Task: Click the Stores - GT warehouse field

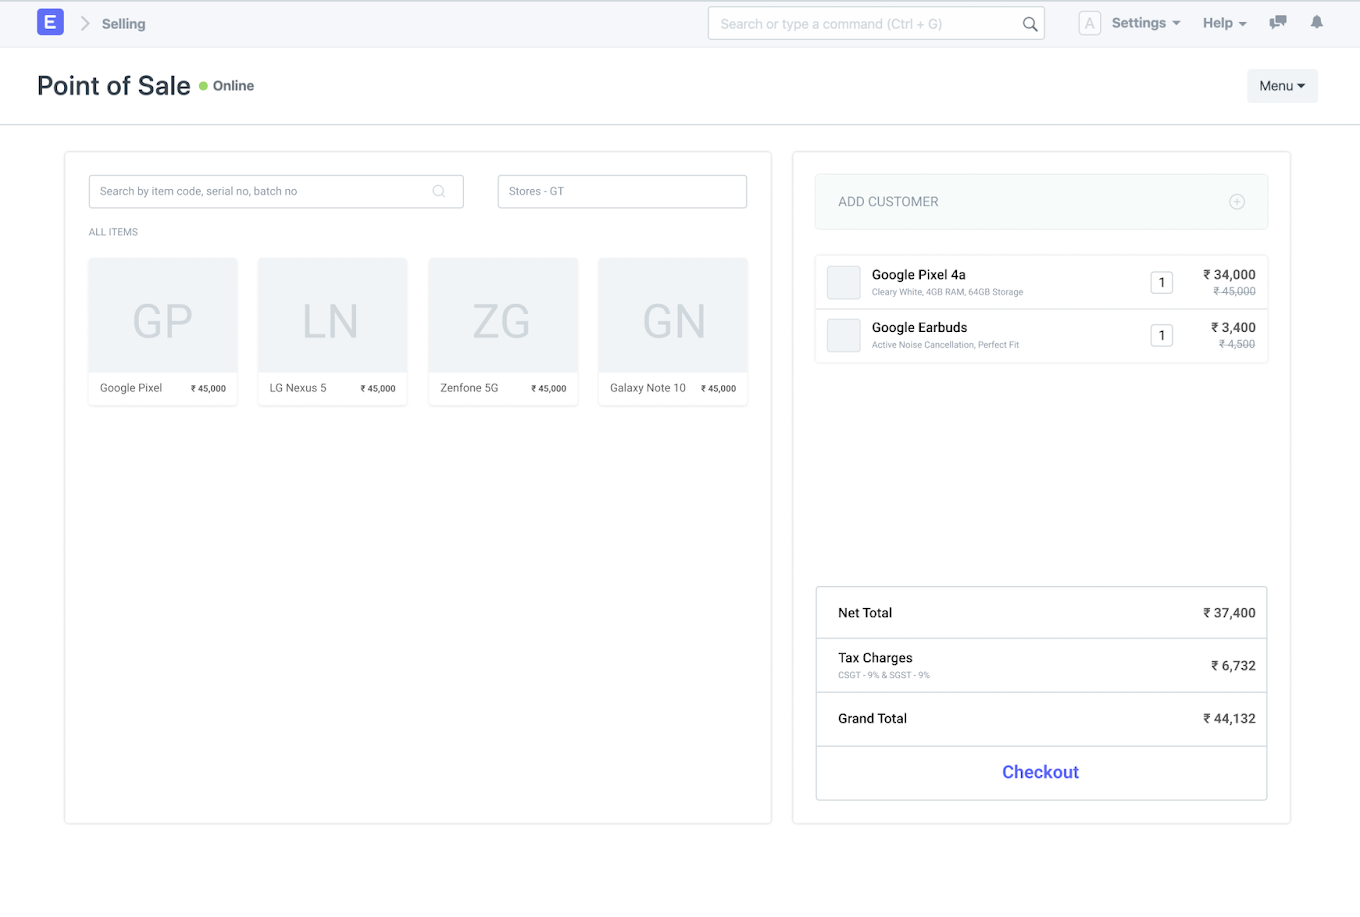Action: (622, 191)
